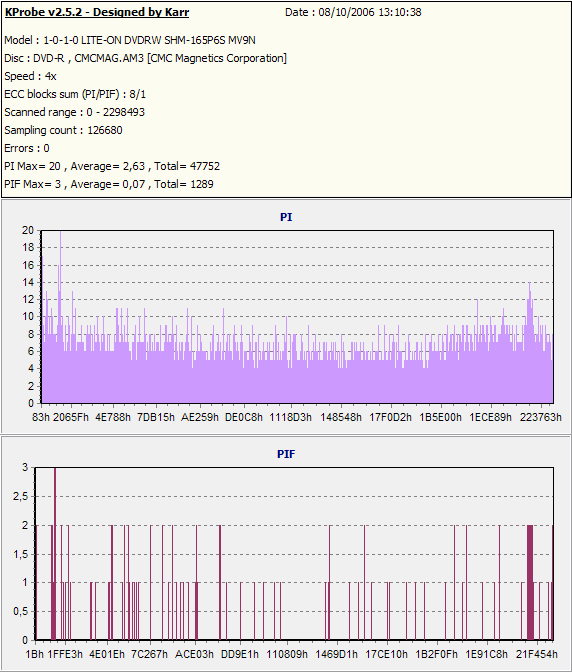Click the 110809h label on PIF axis

click(287, 654)
